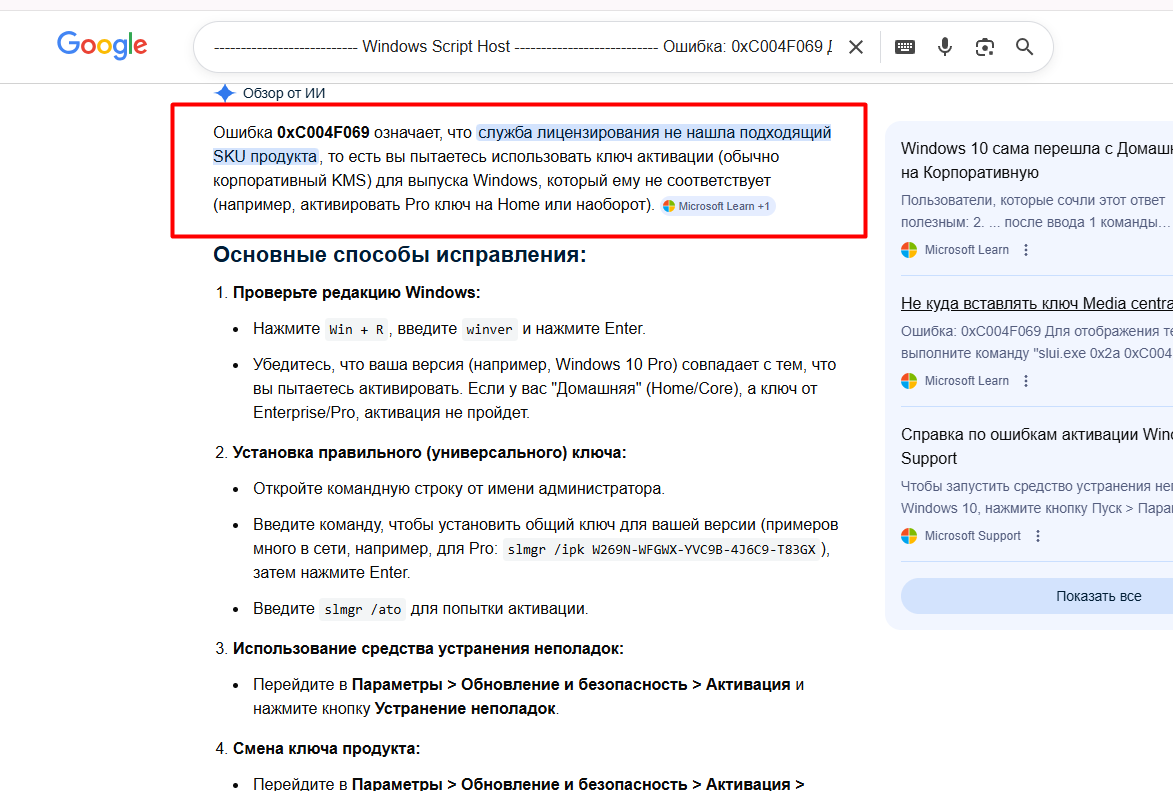Open "Windows 10 сама перешла с Домашней" result
The width and height of the screenshot is (1173, 791).
(1036, 149)
